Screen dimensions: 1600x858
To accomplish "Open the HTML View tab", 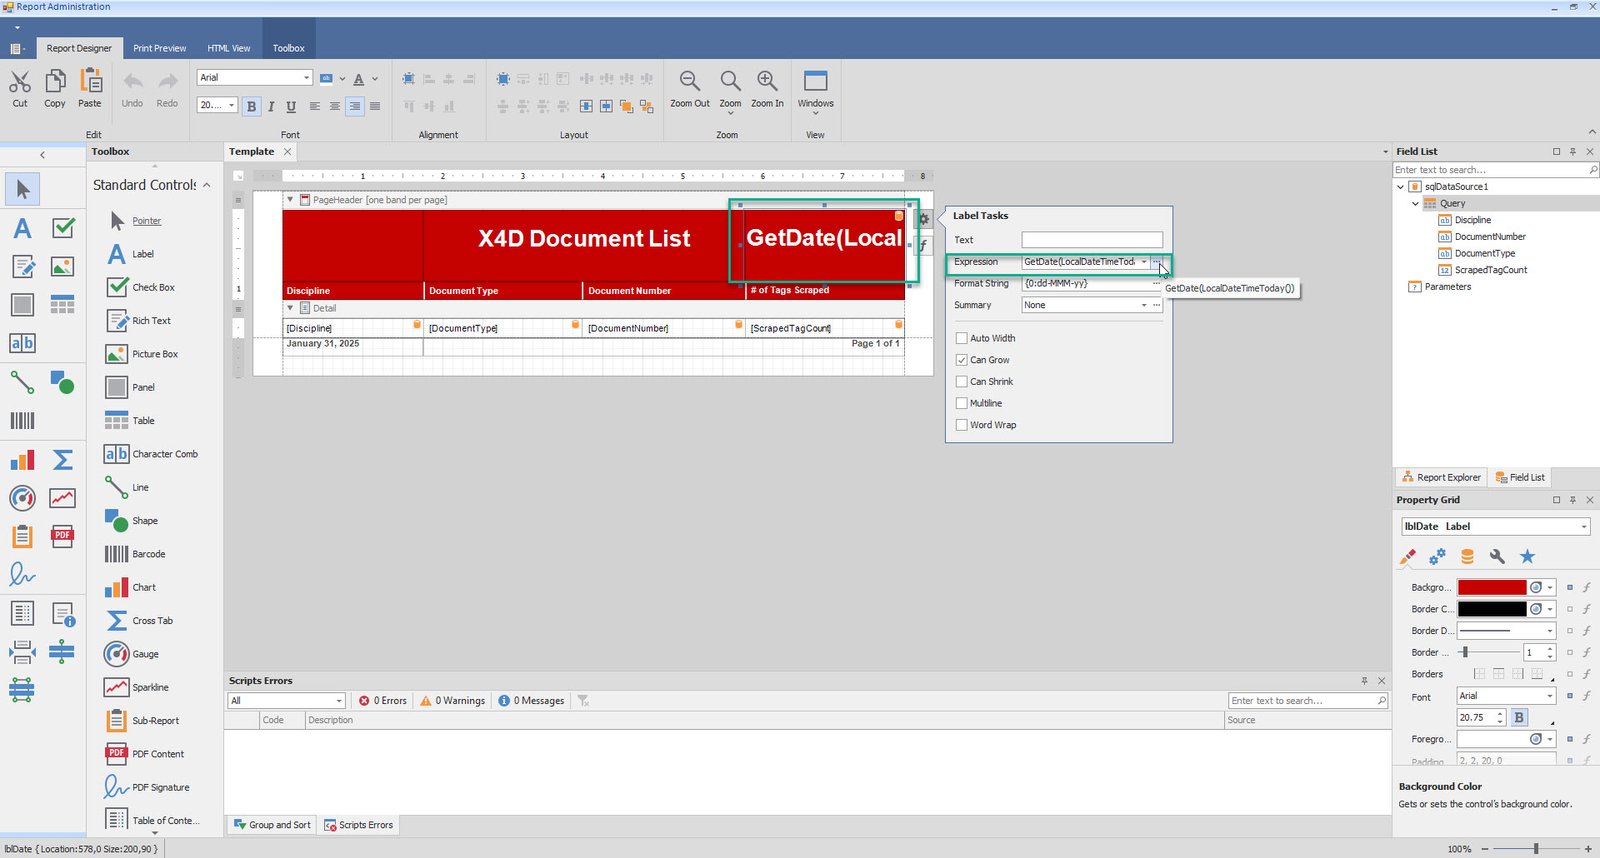I will 229,48.
